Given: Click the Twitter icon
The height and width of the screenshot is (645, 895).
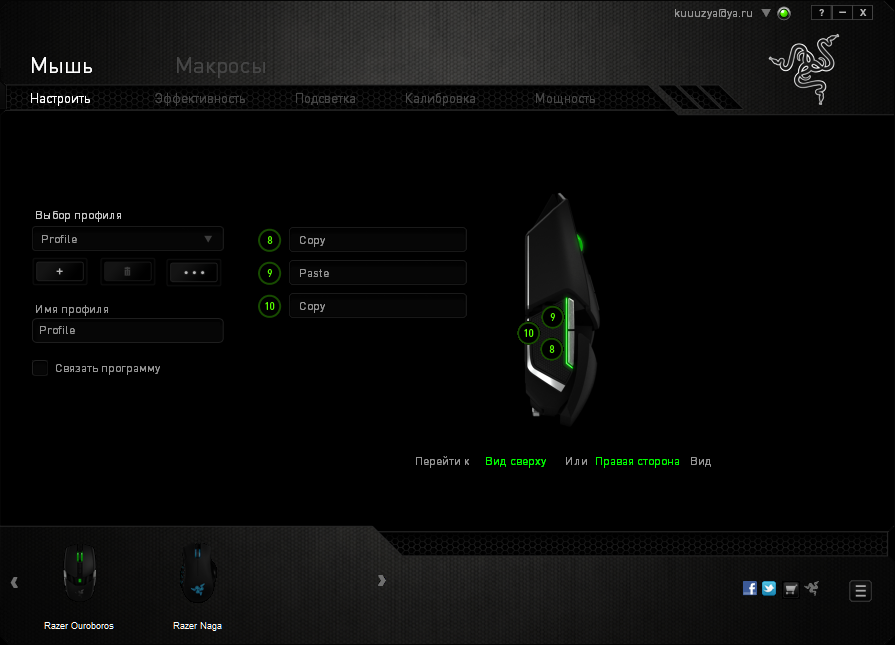Looking at the screenshot, I should point(769,588).
